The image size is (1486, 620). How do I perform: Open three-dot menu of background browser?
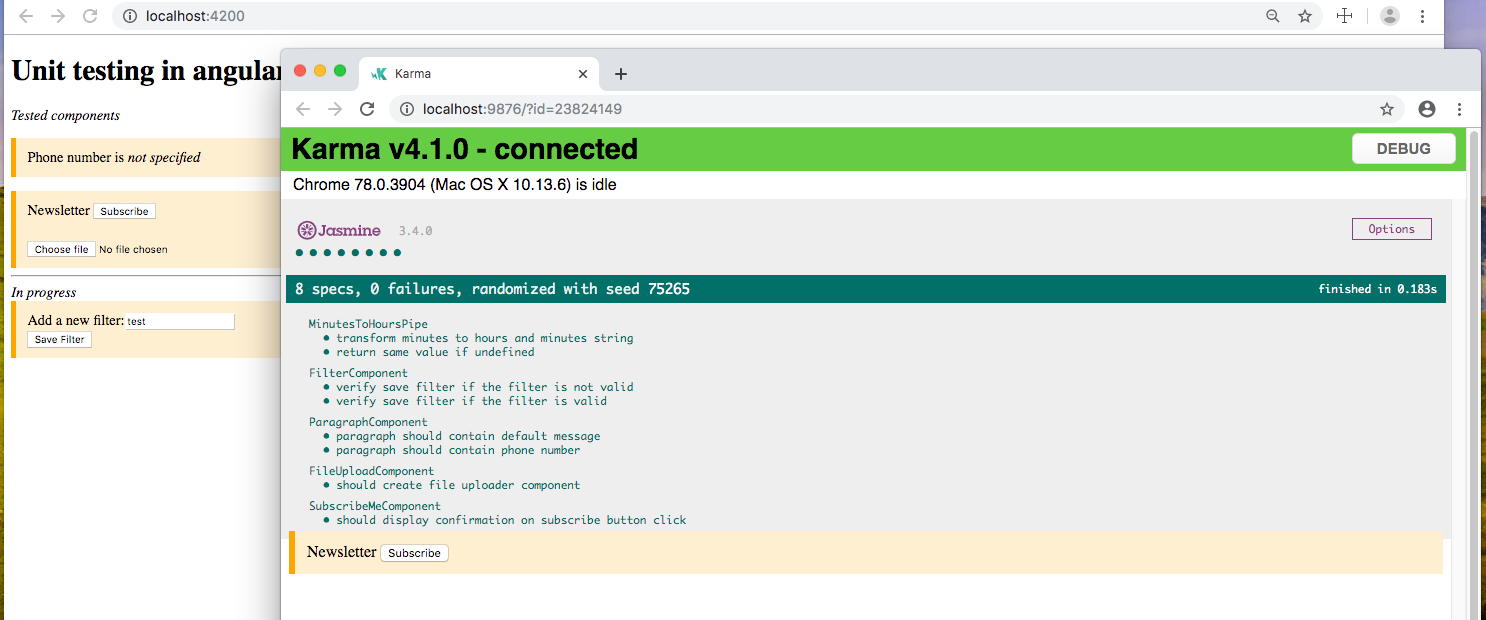coord(1422,16)
